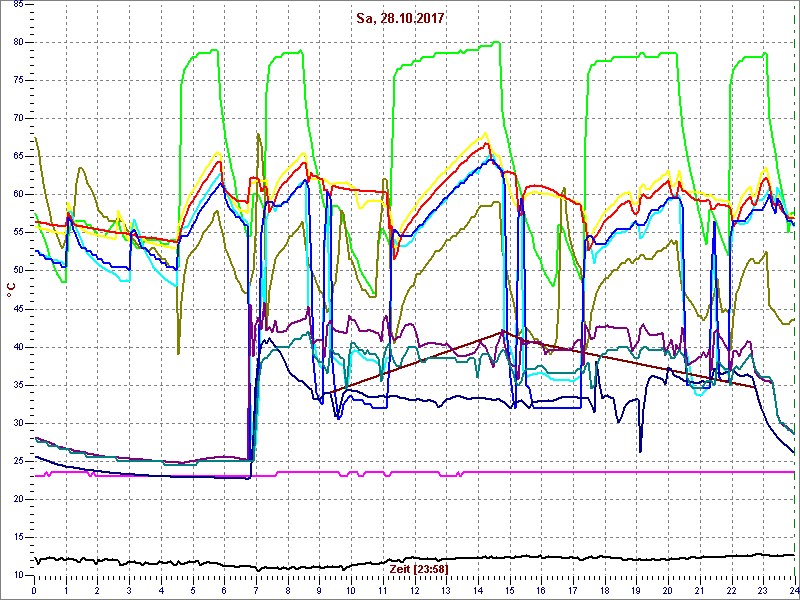
Task: Click hour 14 on the time axis
Action: point(478,590)
